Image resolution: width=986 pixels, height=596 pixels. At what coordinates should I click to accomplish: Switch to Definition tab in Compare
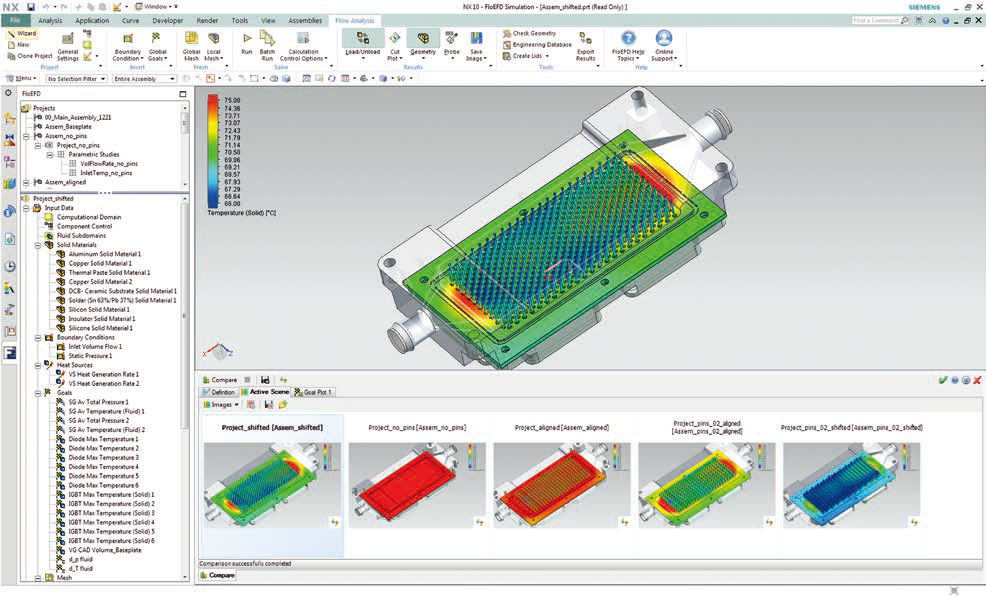pyautogui.click(x=218, y=392)
